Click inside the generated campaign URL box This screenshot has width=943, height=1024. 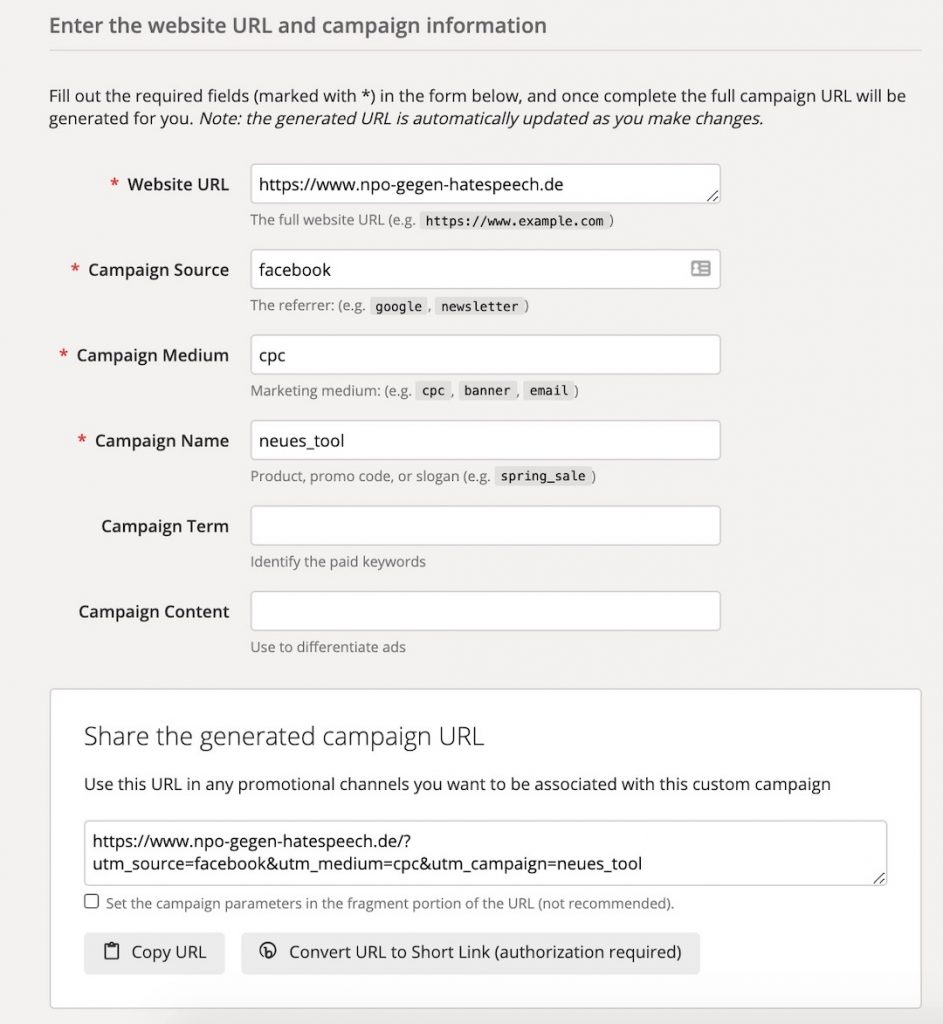485,852
